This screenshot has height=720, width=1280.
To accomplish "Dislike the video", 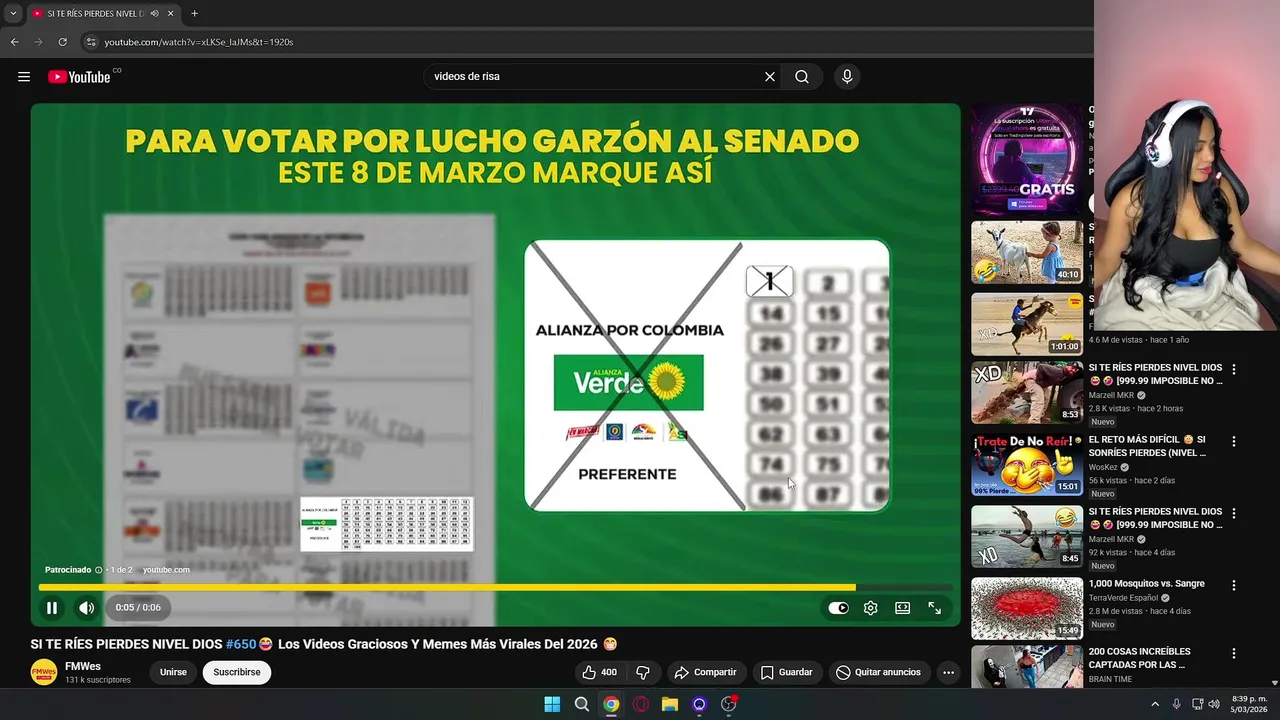I will pos(643,672).
